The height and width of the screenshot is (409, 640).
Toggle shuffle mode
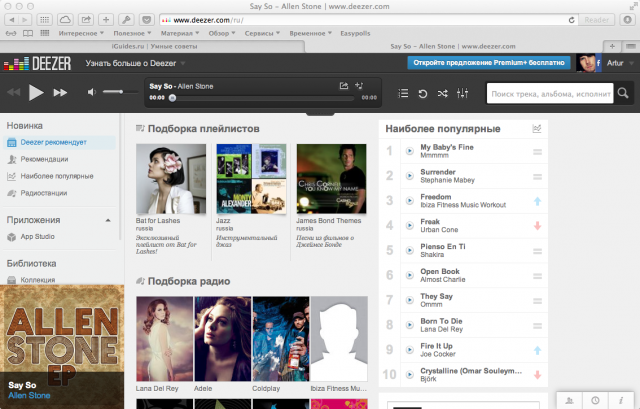(442, 93)
